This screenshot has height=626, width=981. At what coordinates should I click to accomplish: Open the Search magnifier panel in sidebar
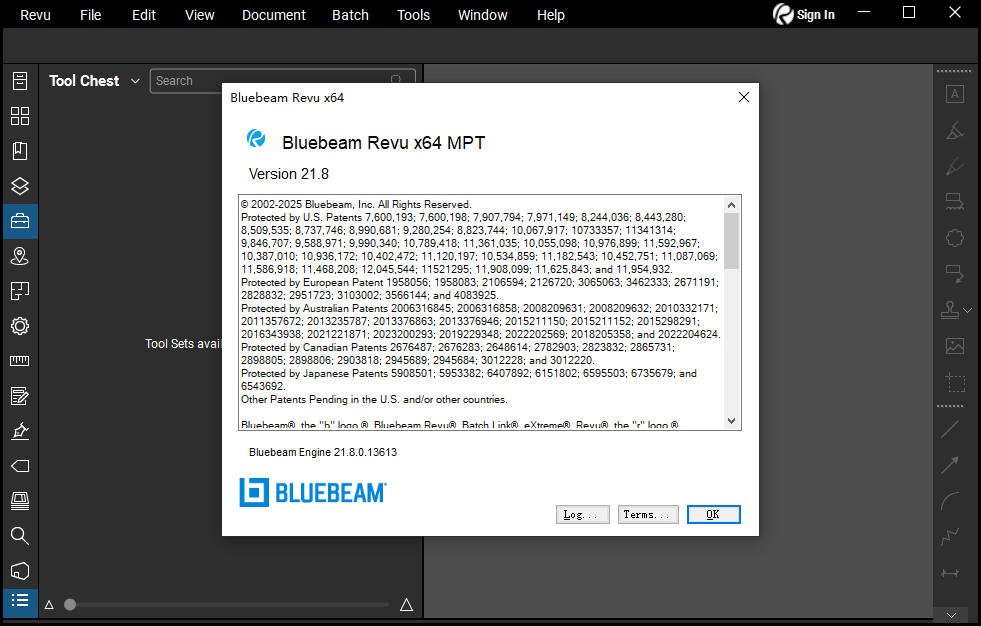(20, 536)
